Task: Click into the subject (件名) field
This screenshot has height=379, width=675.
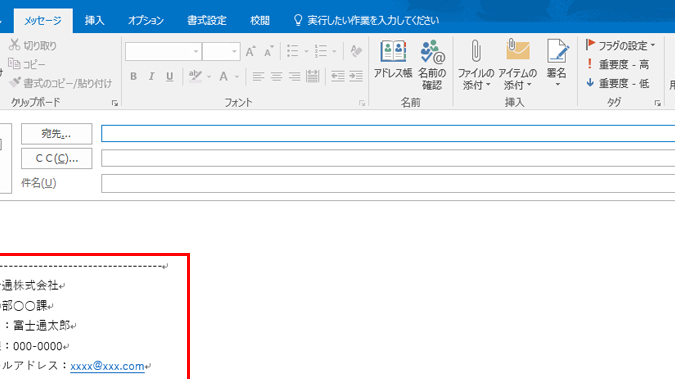Action: click(x=388, y=183)
